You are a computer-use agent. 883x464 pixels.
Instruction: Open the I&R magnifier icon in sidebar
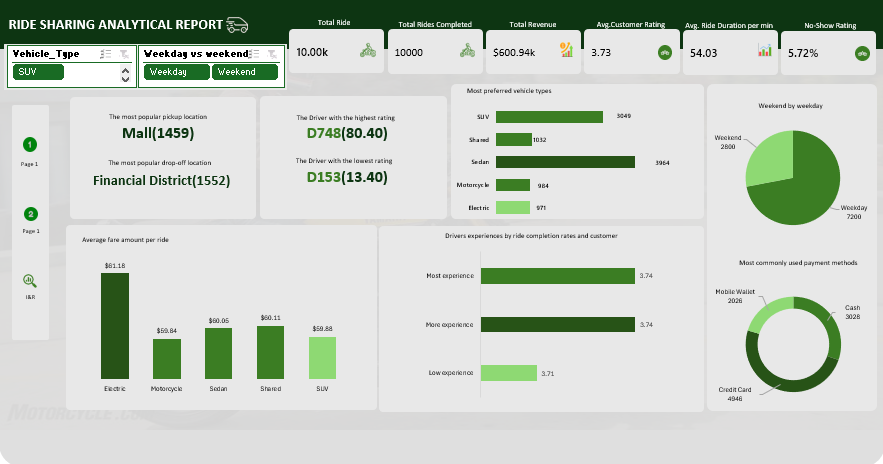coord(30,281)
